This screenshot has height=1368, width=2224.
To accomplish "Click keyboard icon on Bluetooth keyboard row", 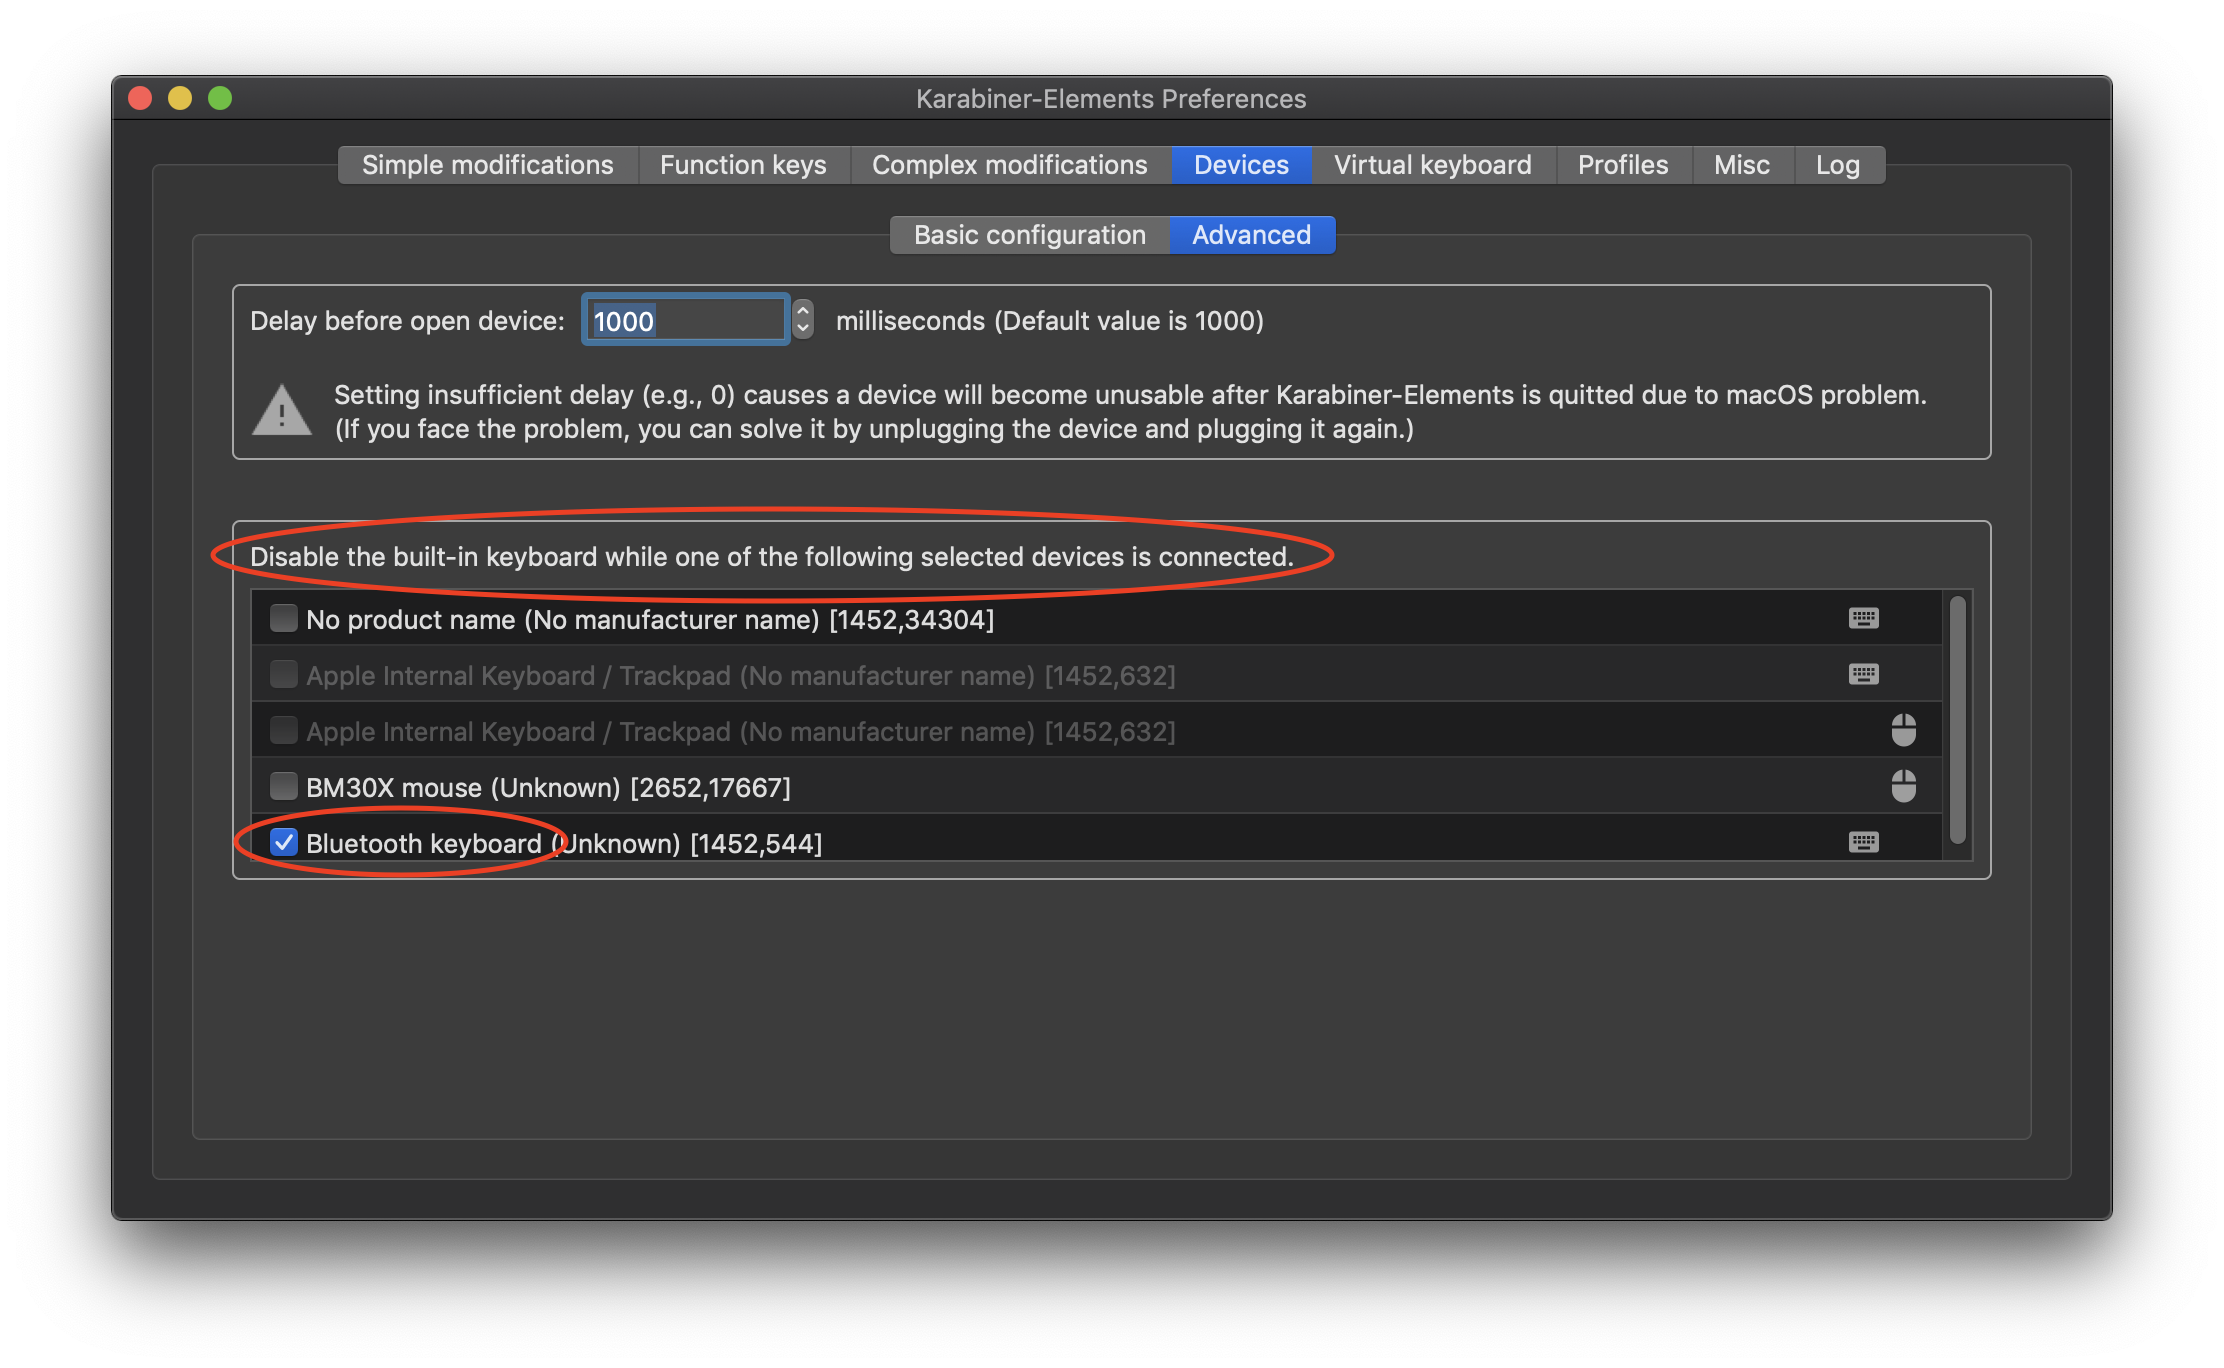I will tap(1863, 843).
